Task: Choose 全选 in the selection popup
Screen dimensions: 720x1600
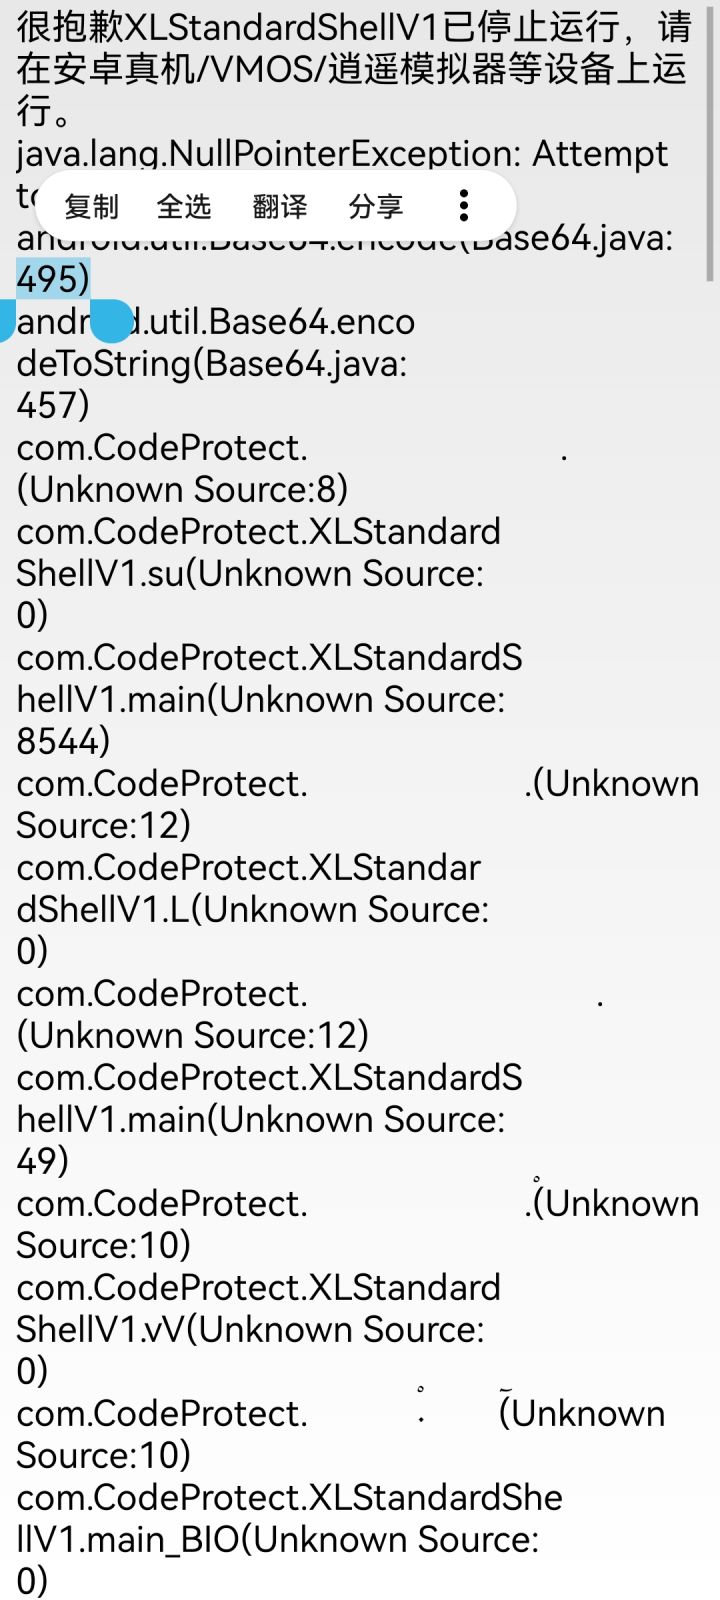Action: click(x=184, y=207)
